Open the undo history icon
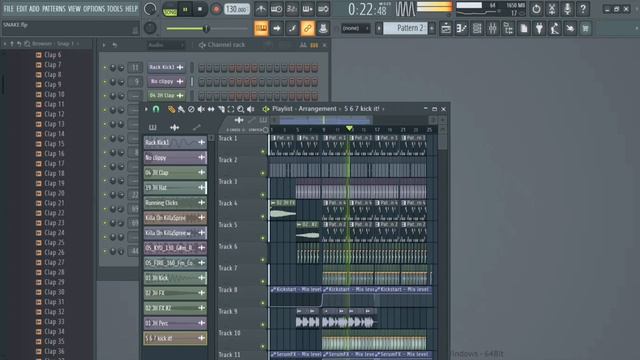This screenshot has width=640, height=360. pyautogui.click(x=536, y=9)
